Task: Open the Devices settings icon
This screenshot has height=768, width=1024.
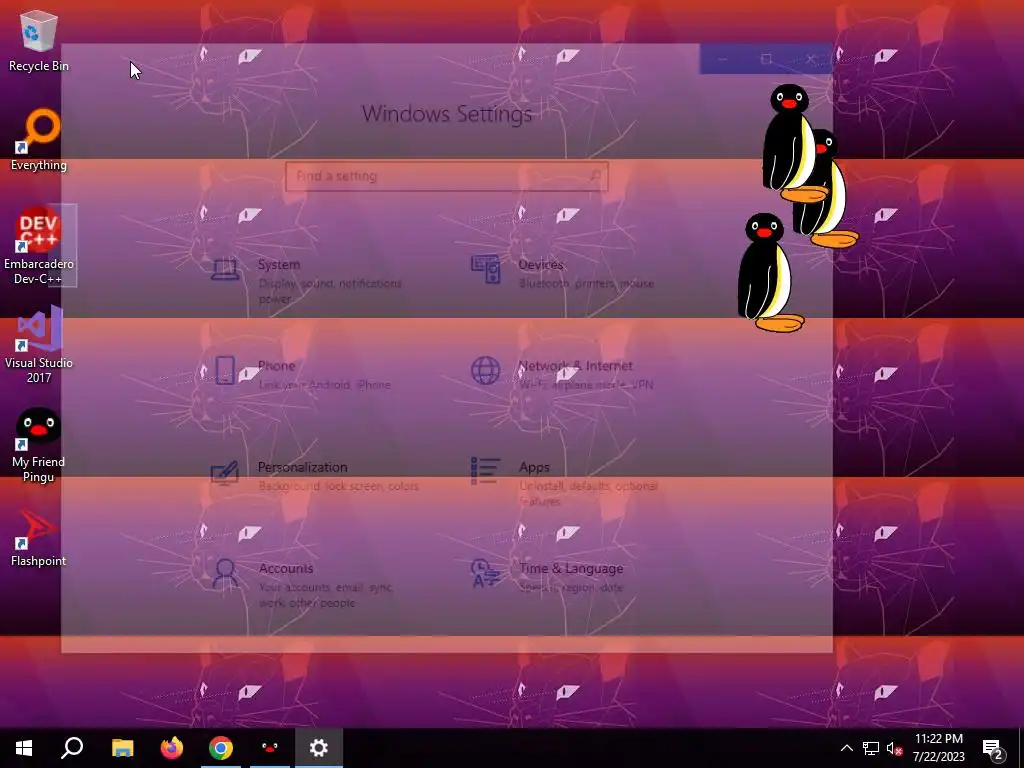Action: click(485, 269)
